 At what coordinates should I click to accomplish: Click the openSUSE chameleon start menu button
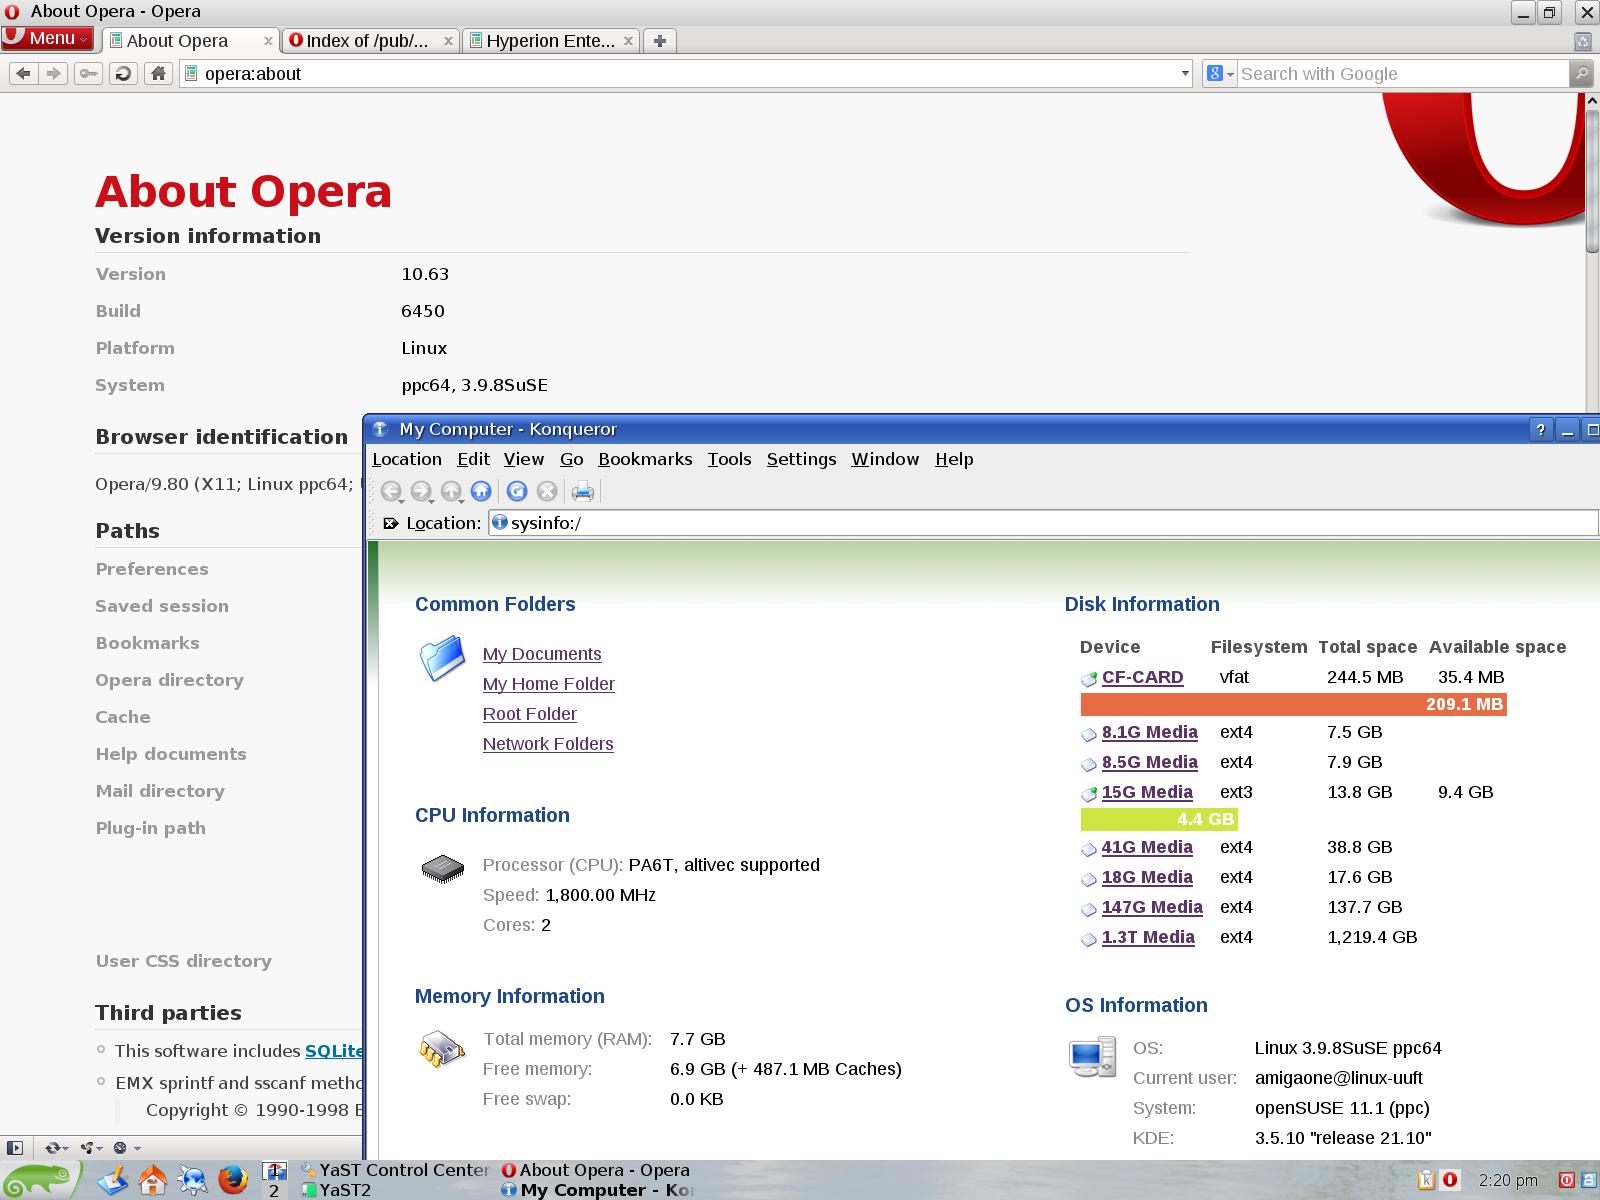[x=40, y=1180]
